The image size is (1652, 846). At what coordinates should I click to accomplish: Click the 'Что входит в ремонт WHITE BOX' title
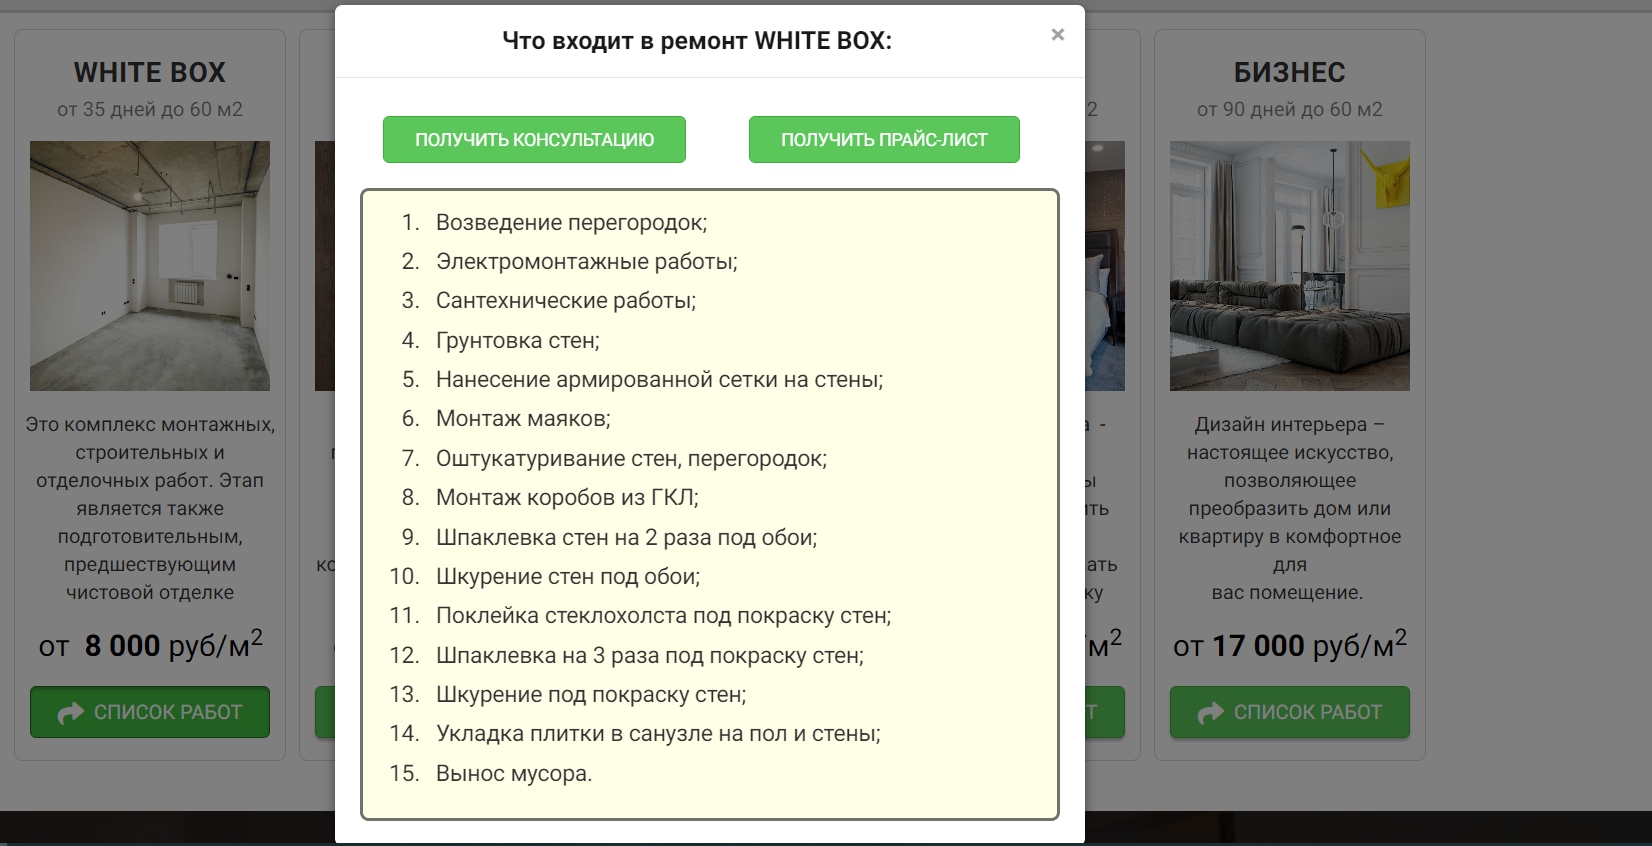point(696,41)
